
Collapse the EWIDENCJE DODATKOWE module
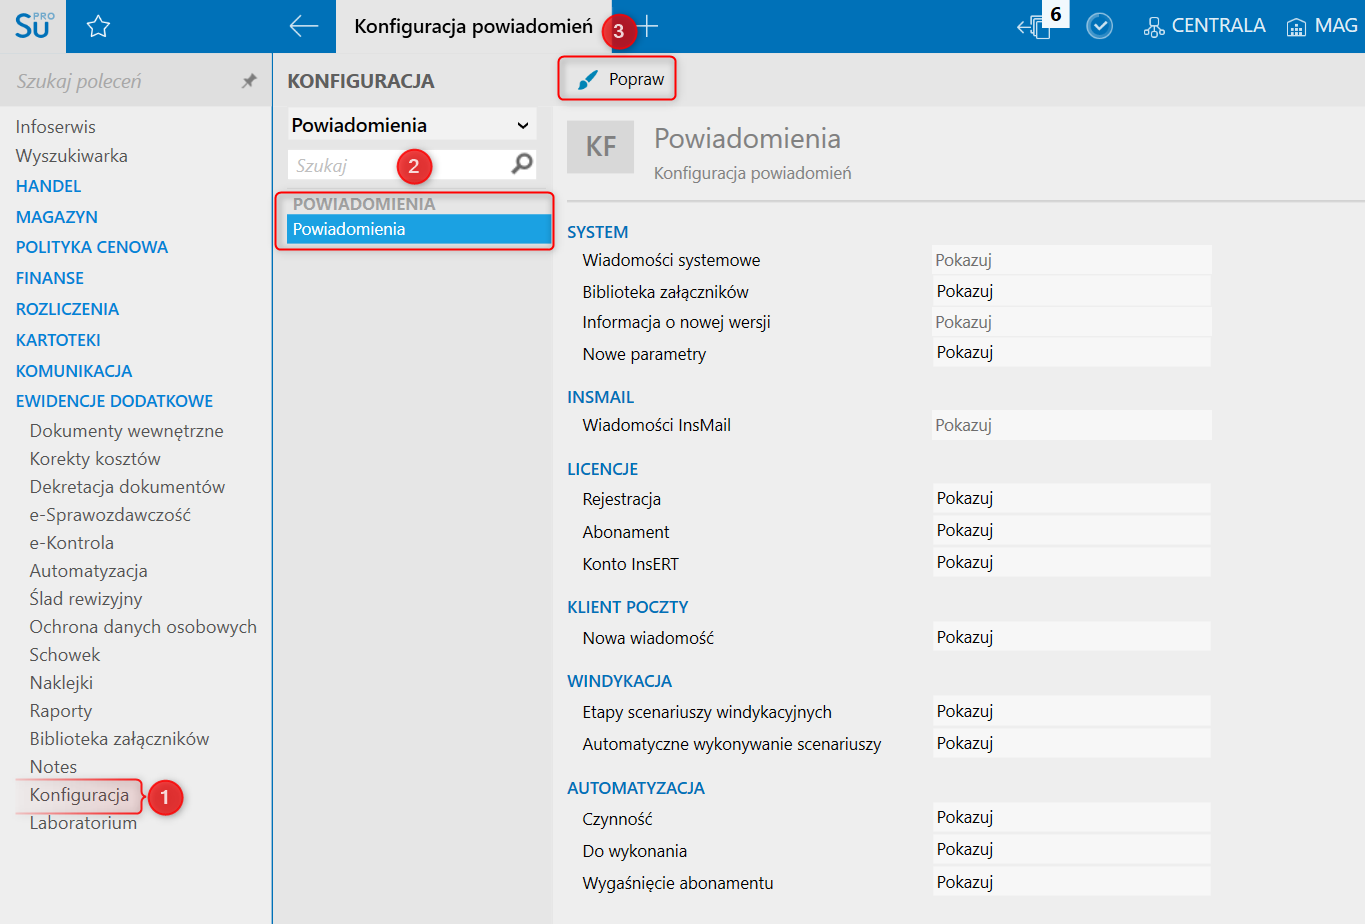click(114, 401)
